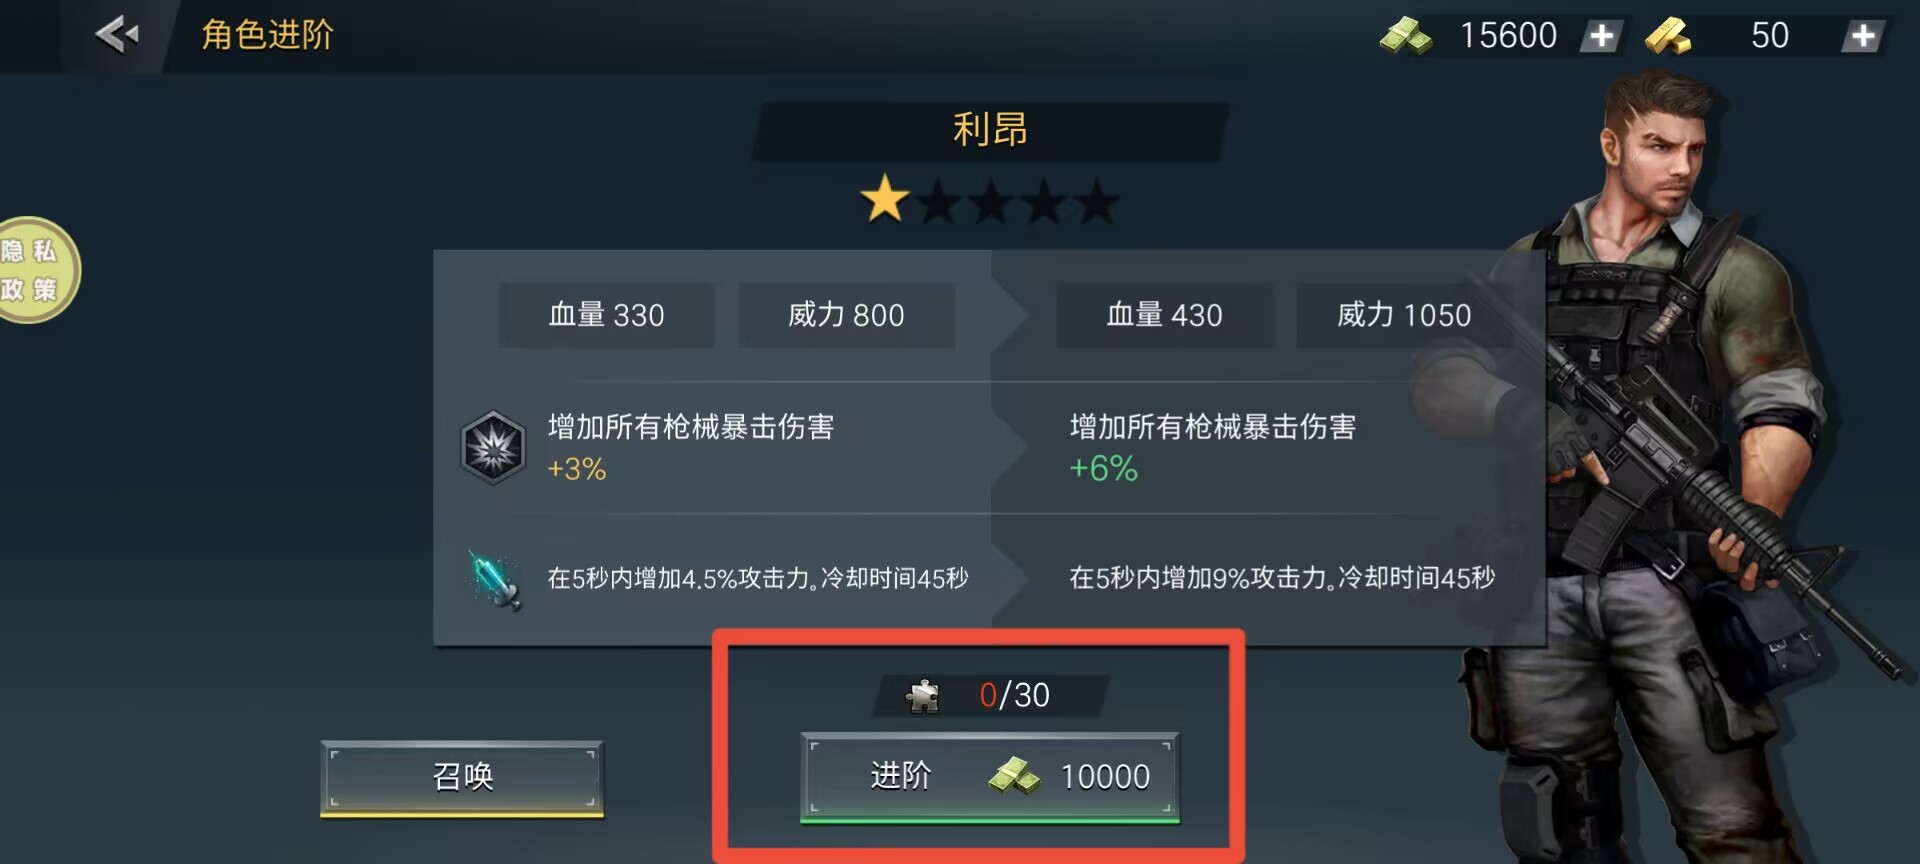Tap the filled gold star rating

pyautogui.click(x=885, y=199)
